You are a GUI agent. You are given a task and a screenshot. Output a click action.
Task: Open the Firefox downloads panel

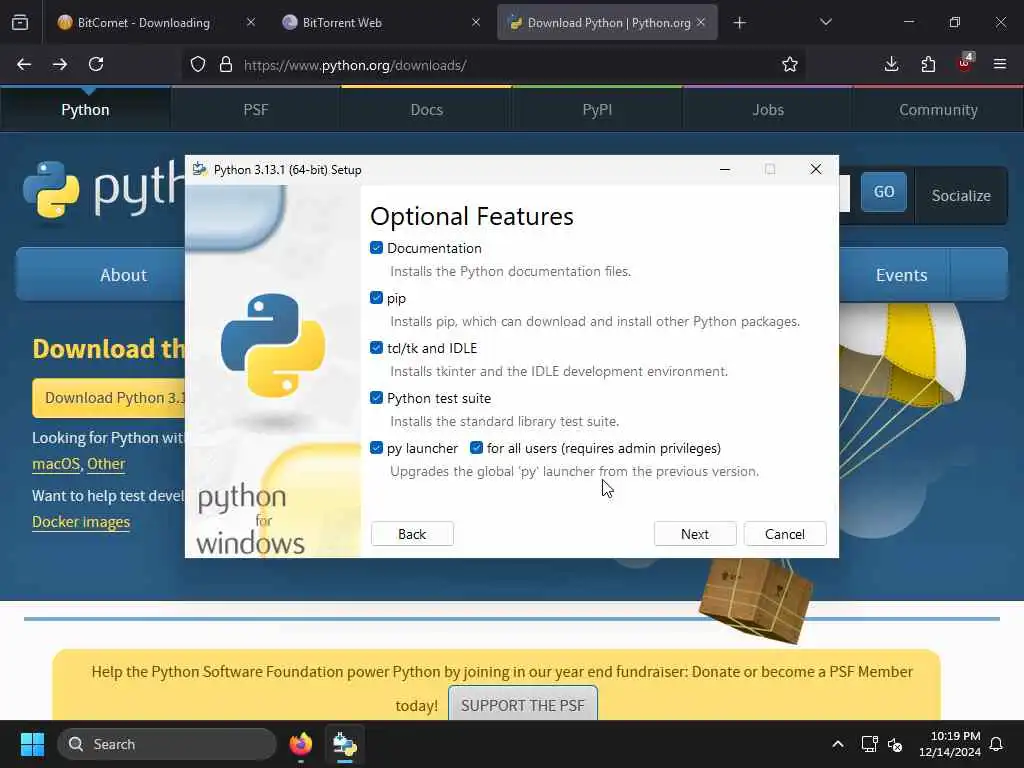(891, 64)
